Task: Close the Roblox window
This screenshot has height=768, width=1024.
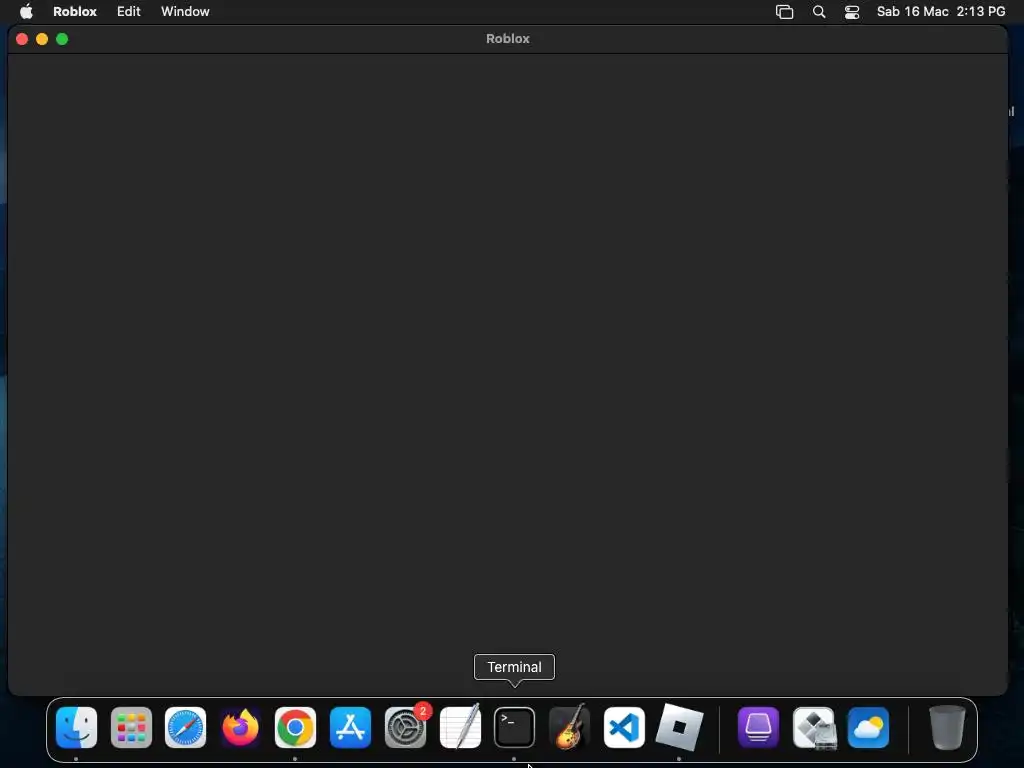Action: [x=22, y=39]
